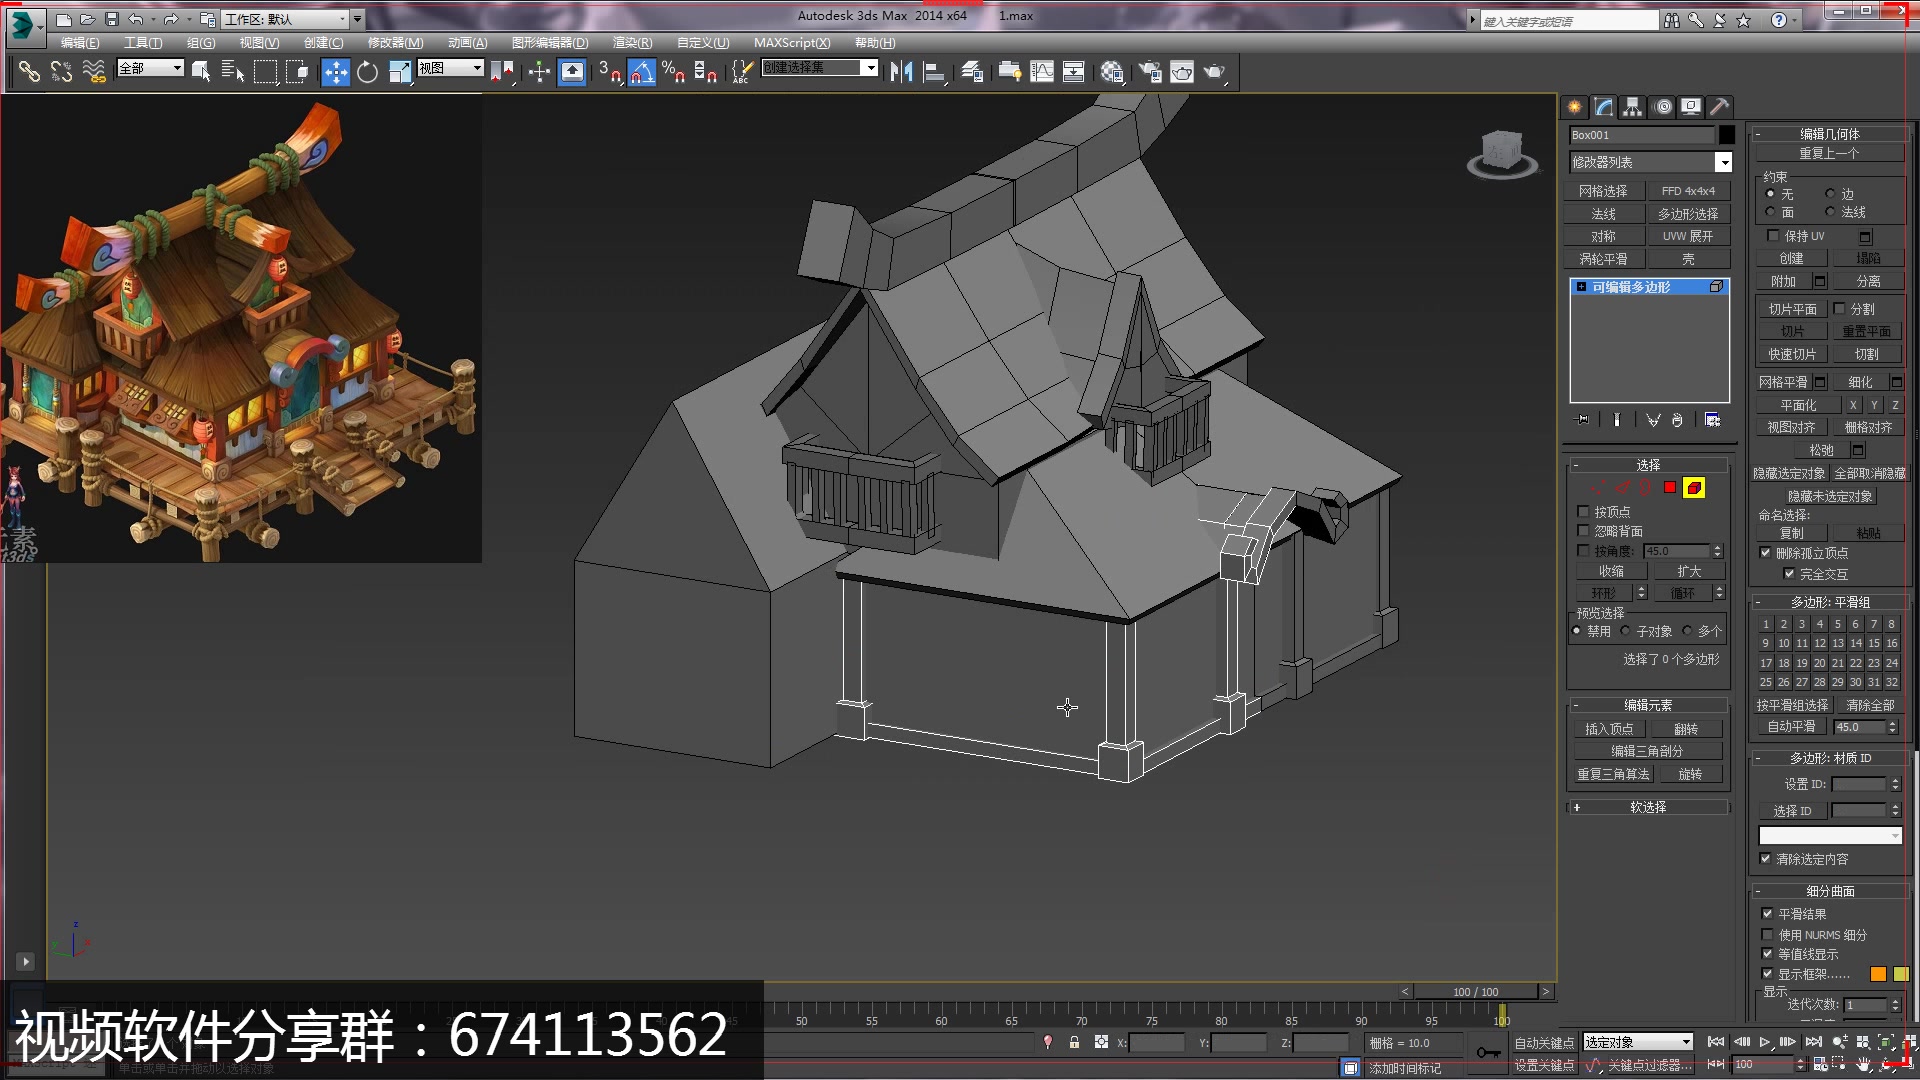Open the 全部 selection filter dropdown
Screen dimensions: 1920x1080
(x=150, y=68)
